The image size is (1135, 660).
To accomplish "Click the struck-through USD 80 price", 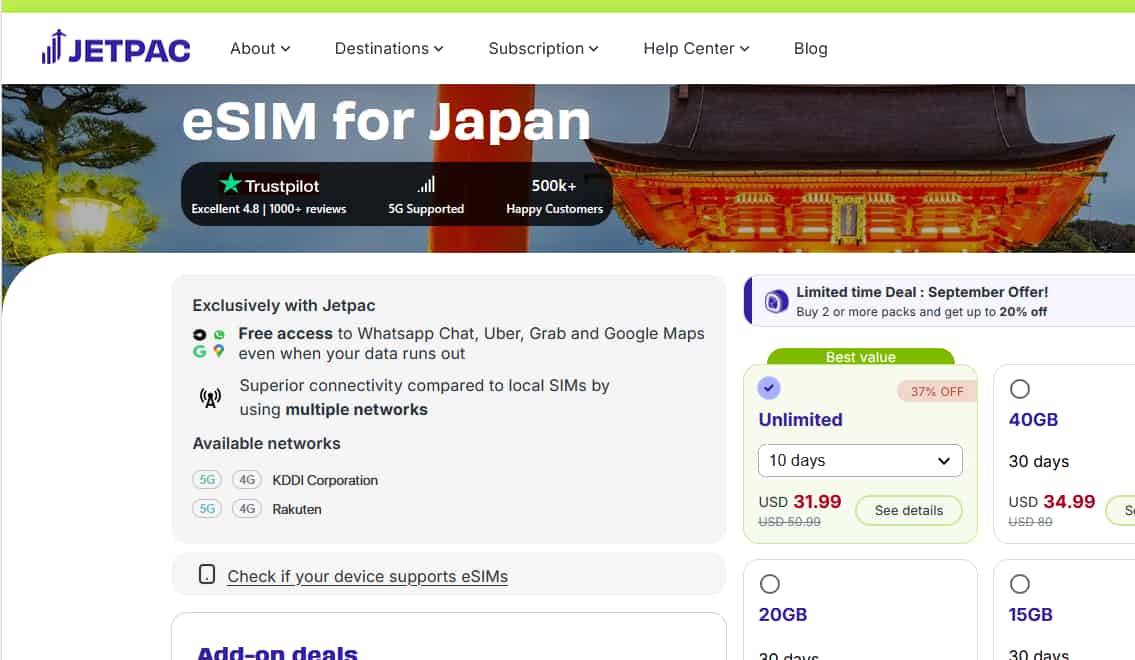I will click(x=1031, y=522).
